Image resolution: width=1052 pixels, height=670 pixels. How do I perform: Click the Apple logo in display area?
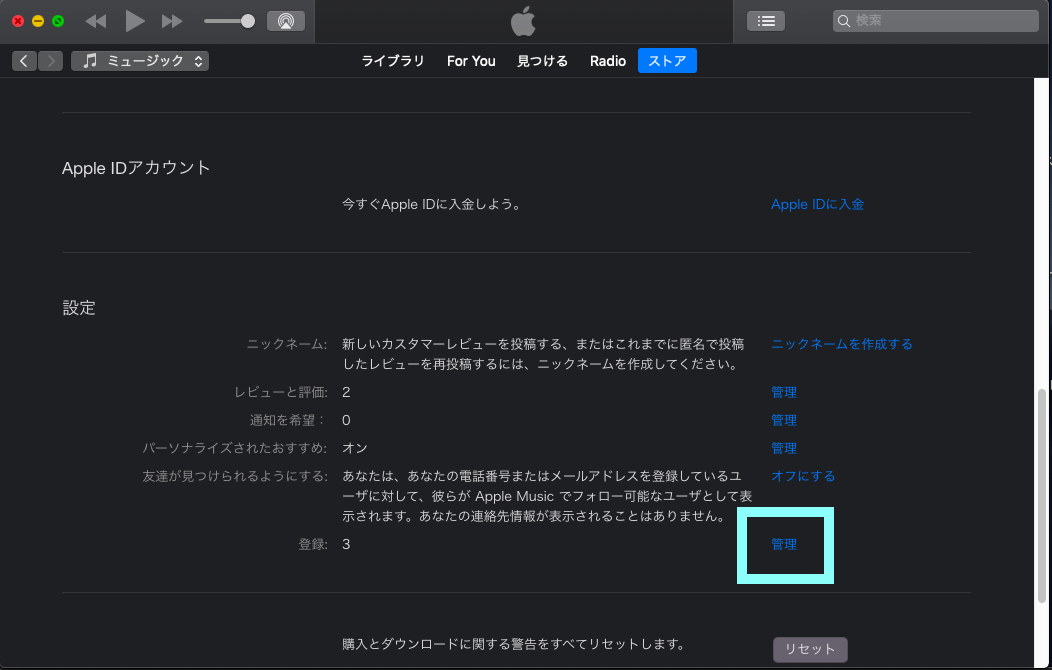pos(523,21)
